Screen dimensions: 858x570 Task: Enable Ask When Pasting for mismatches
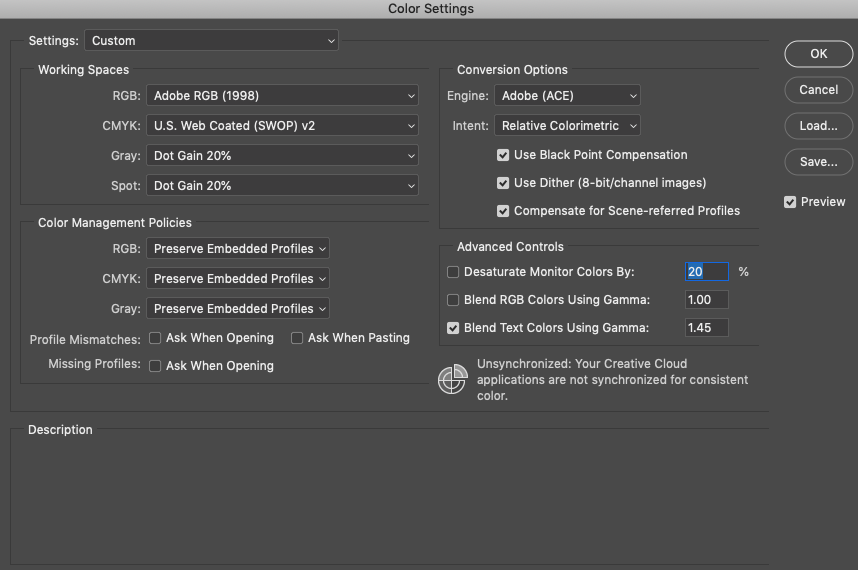pos(297,338)
